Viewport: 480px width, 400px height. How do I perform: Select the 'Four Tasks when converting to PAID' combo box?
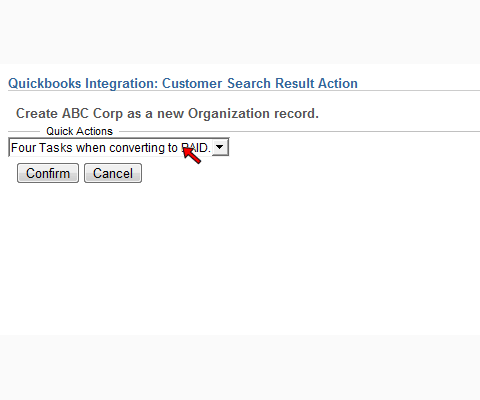coord(119,147)
